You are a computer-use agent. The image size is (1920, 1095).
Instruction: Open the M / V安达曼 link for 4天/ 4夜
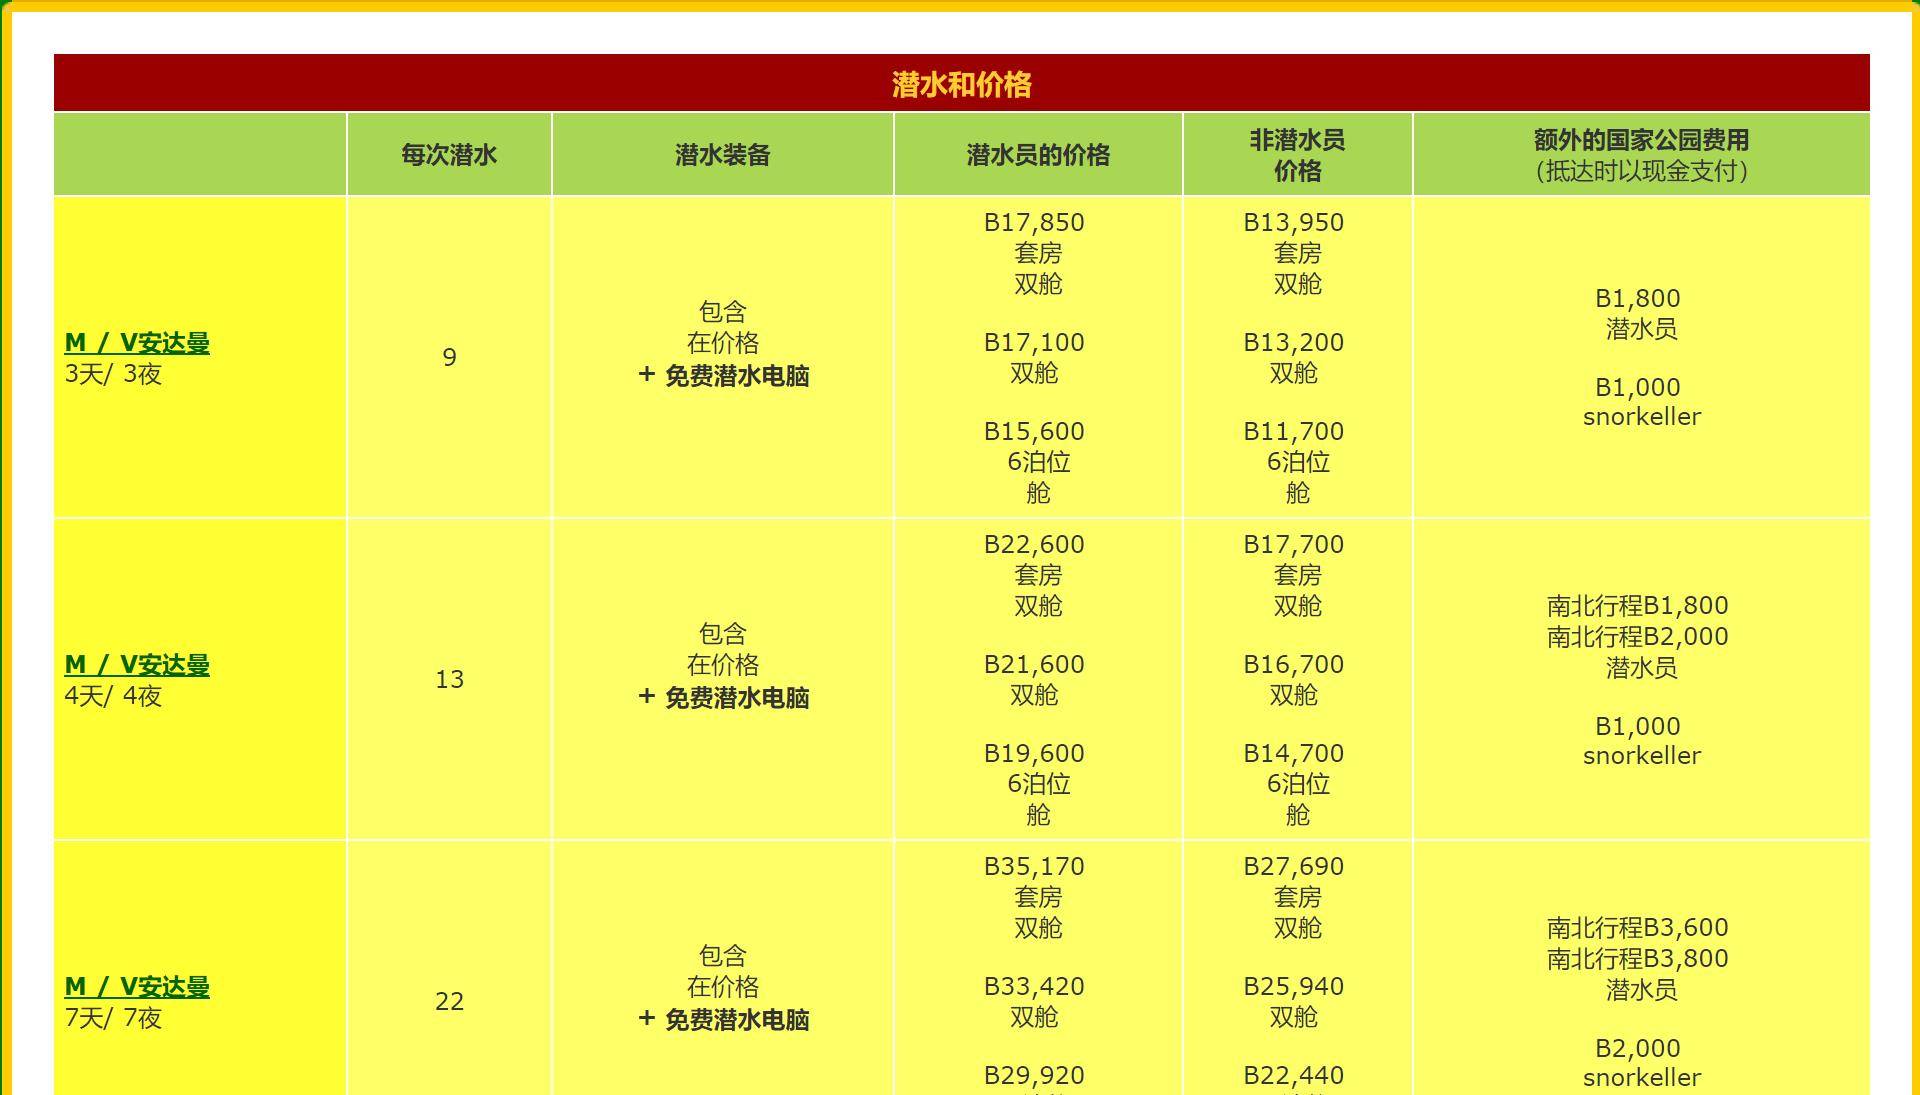[x=137, y=665]
